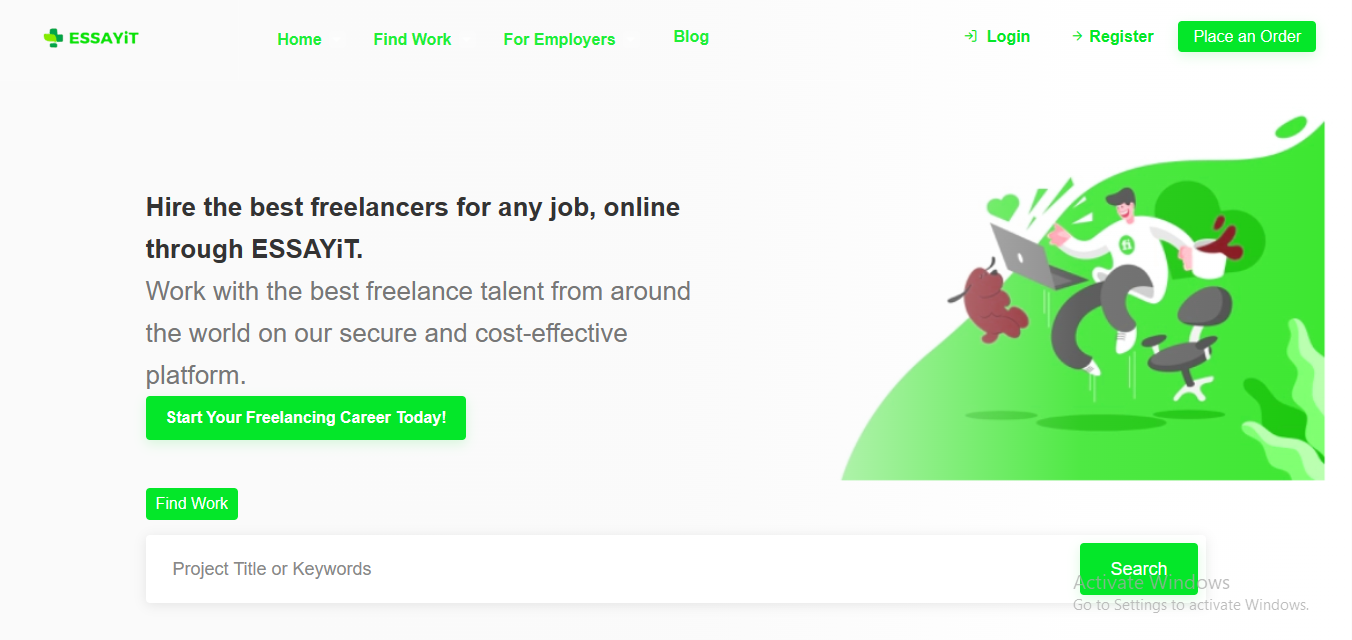Open the Register link
This screenshot has height=640, width=1352.
(1121, 37)
